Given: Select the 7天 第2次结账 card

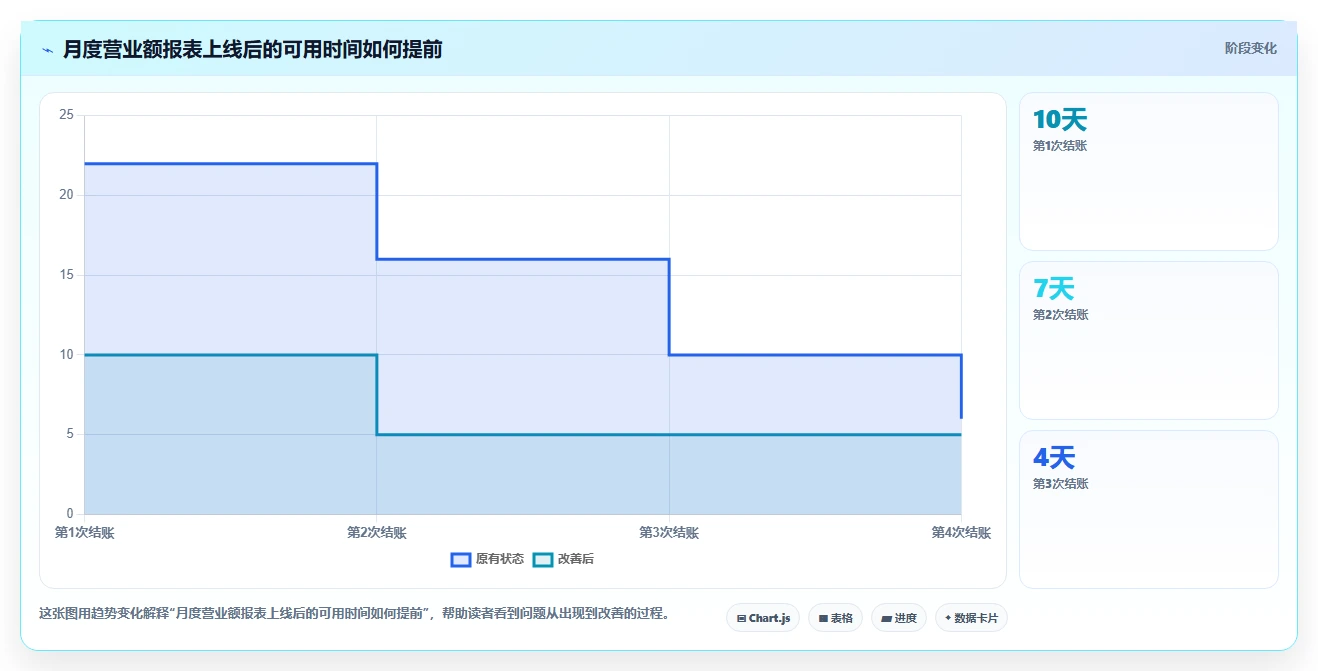Looking at the screenshot, I should click(x=1148, y=340).
